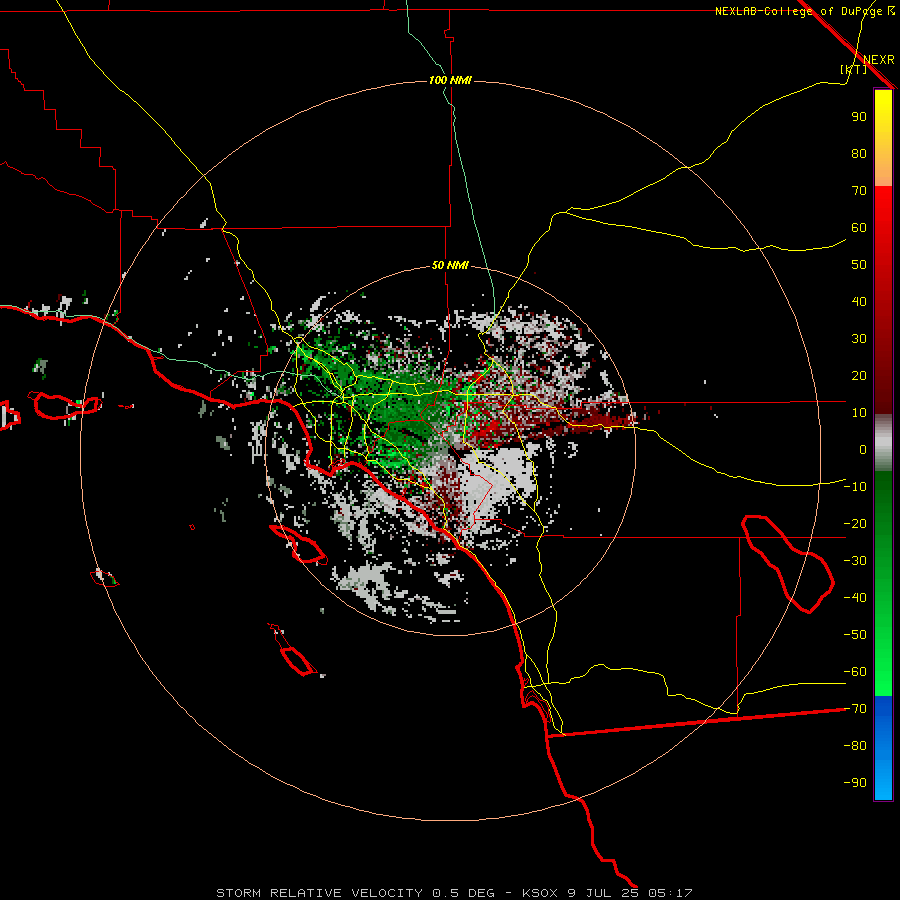Click the "90" scale value
The width and height of the screenshot is (900, 900).
859,117
